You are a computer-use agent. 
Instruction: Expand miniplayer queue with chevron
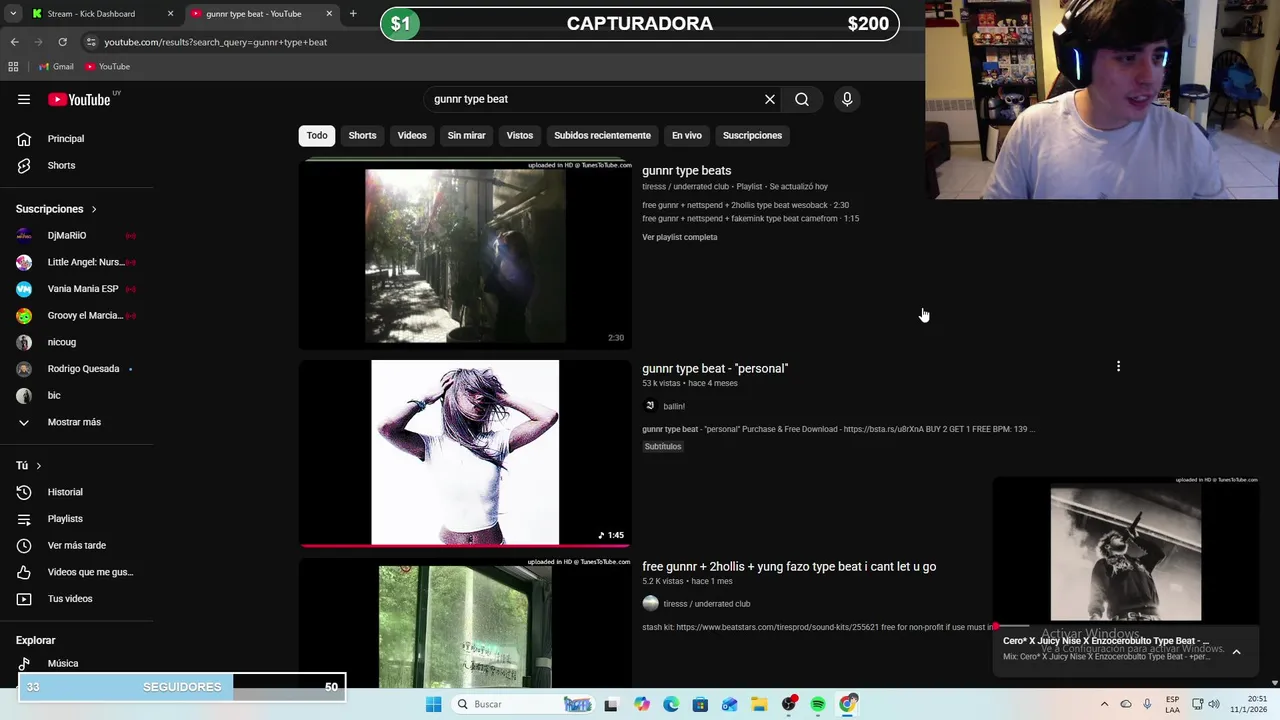click(x=1236, y=651)
